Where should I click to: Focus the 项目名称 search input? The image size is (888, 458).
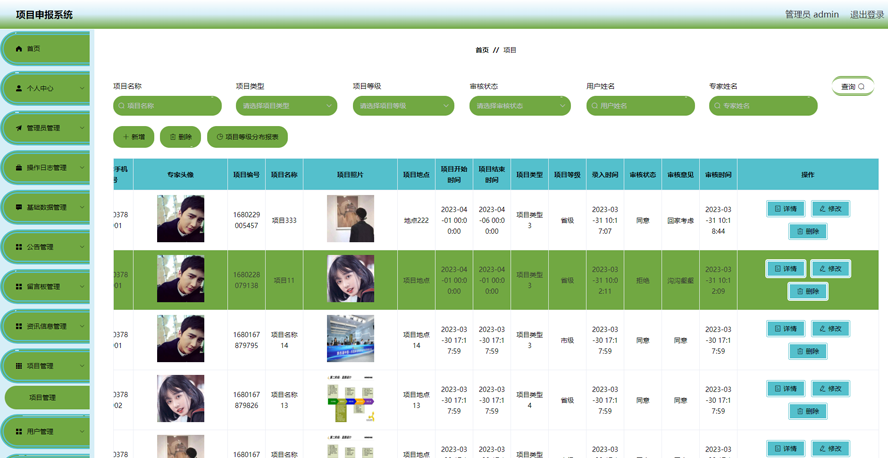(x=168, y=105)
